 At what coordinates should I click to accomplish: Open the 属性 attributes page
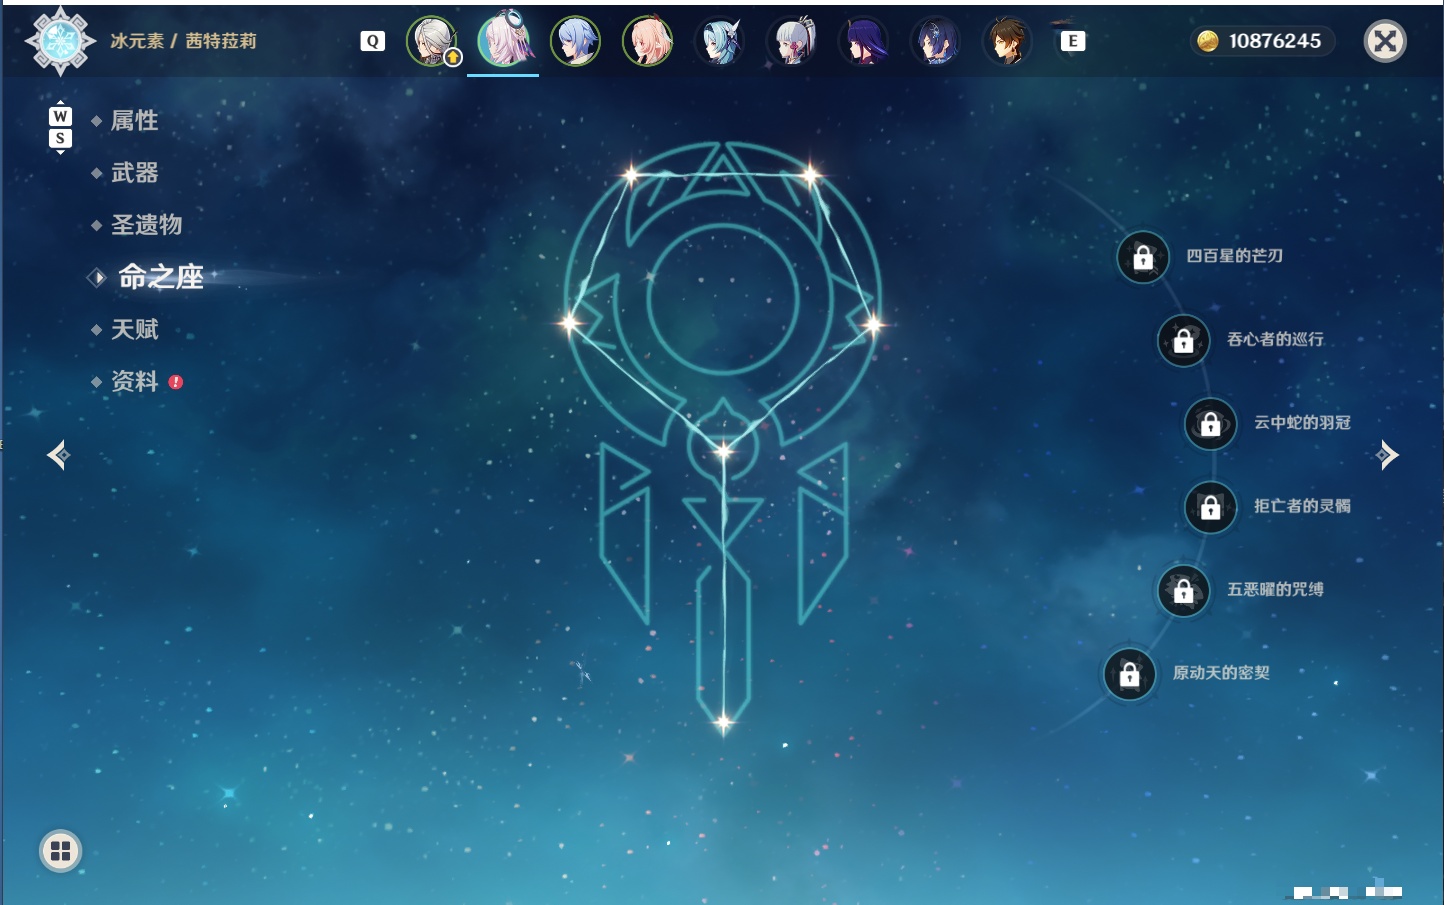[134, 121]
